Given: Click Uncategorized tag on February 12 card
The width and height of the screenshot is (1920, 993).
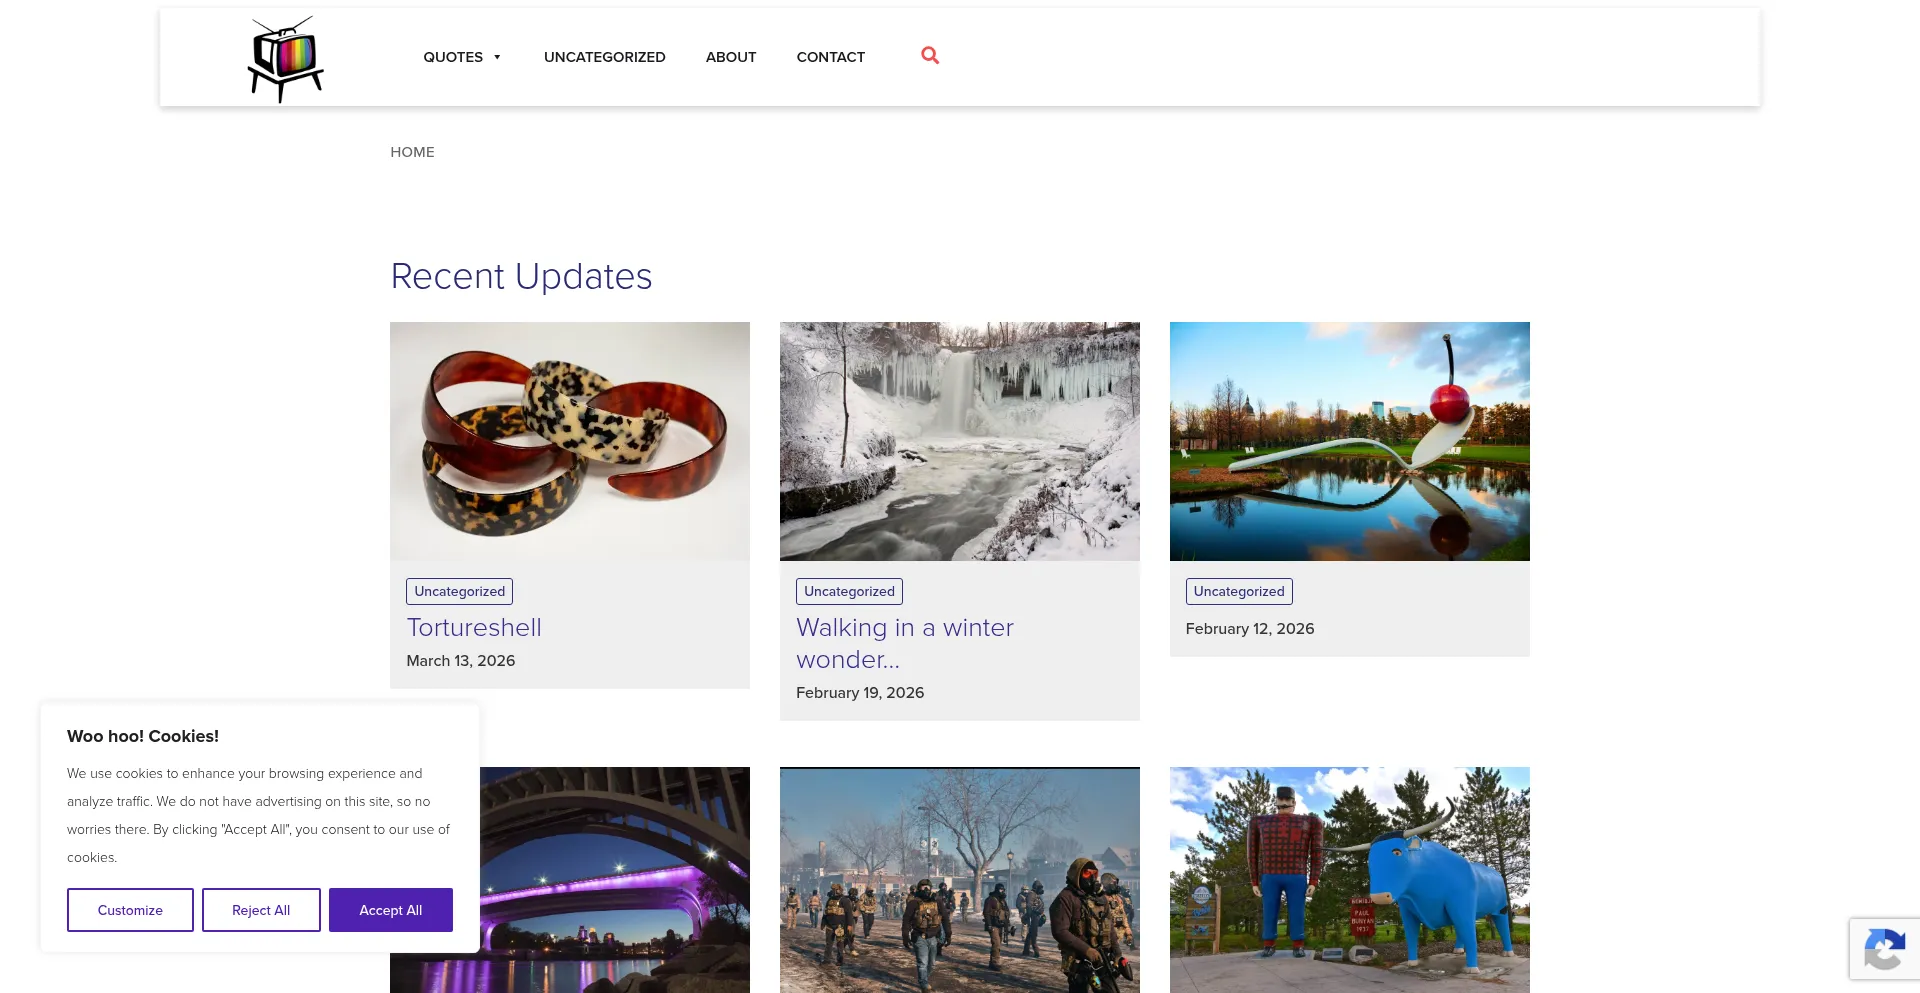Looking at the screenshot, I should [1239, 591].
